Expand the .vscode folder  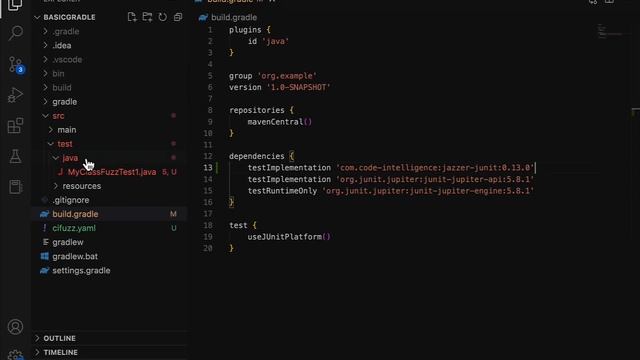pos(67,60)
